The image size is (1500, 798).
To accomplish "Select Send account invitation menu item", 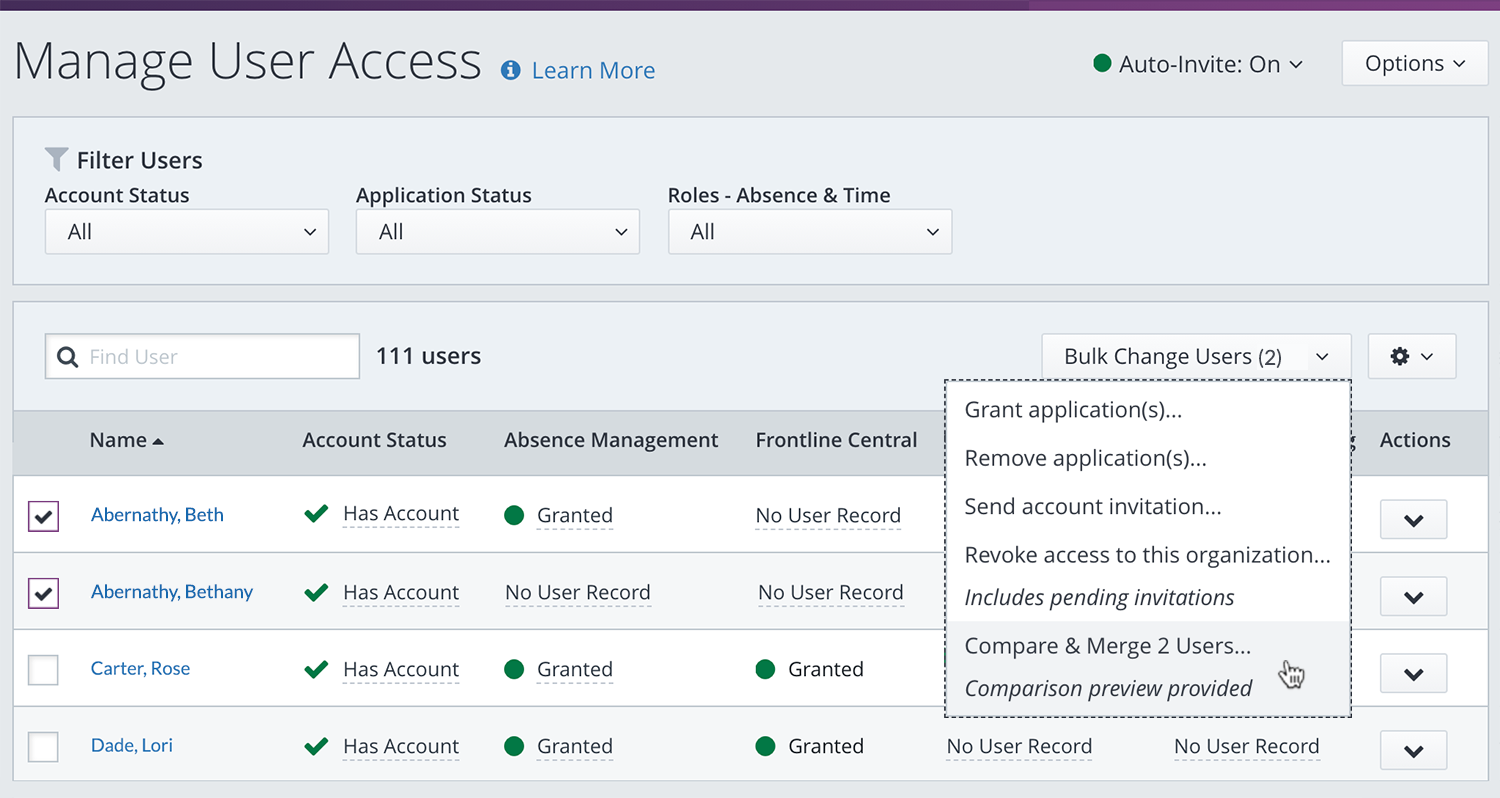I will pyautogui.click(x=1092, y=507).
